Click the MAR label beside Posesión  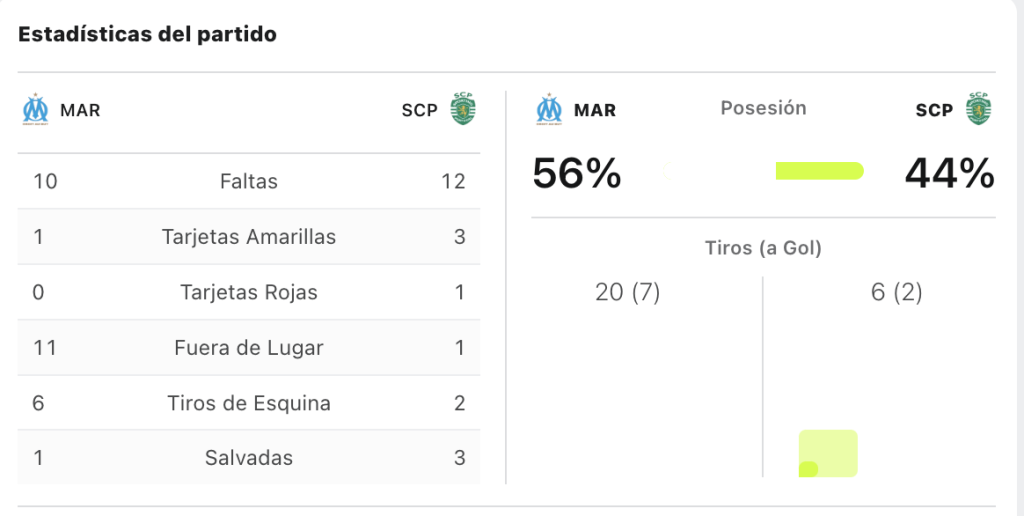click(x=595, y=110)
